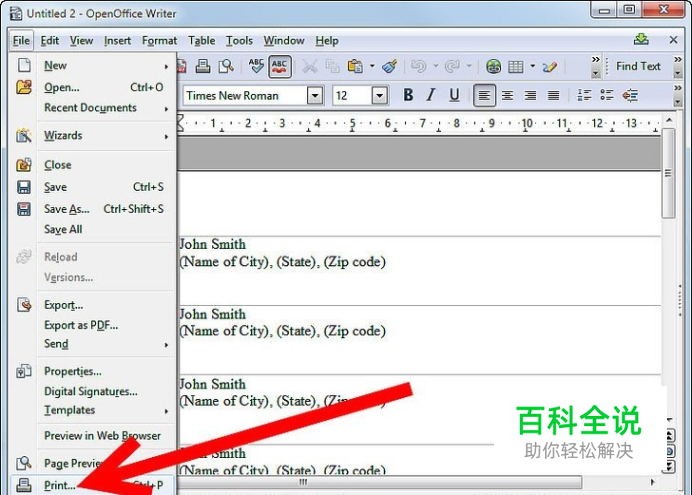The width and height of the screenshot is (692, 495).
Task: Open the Edit menu
Action: [x=49, y=41]
